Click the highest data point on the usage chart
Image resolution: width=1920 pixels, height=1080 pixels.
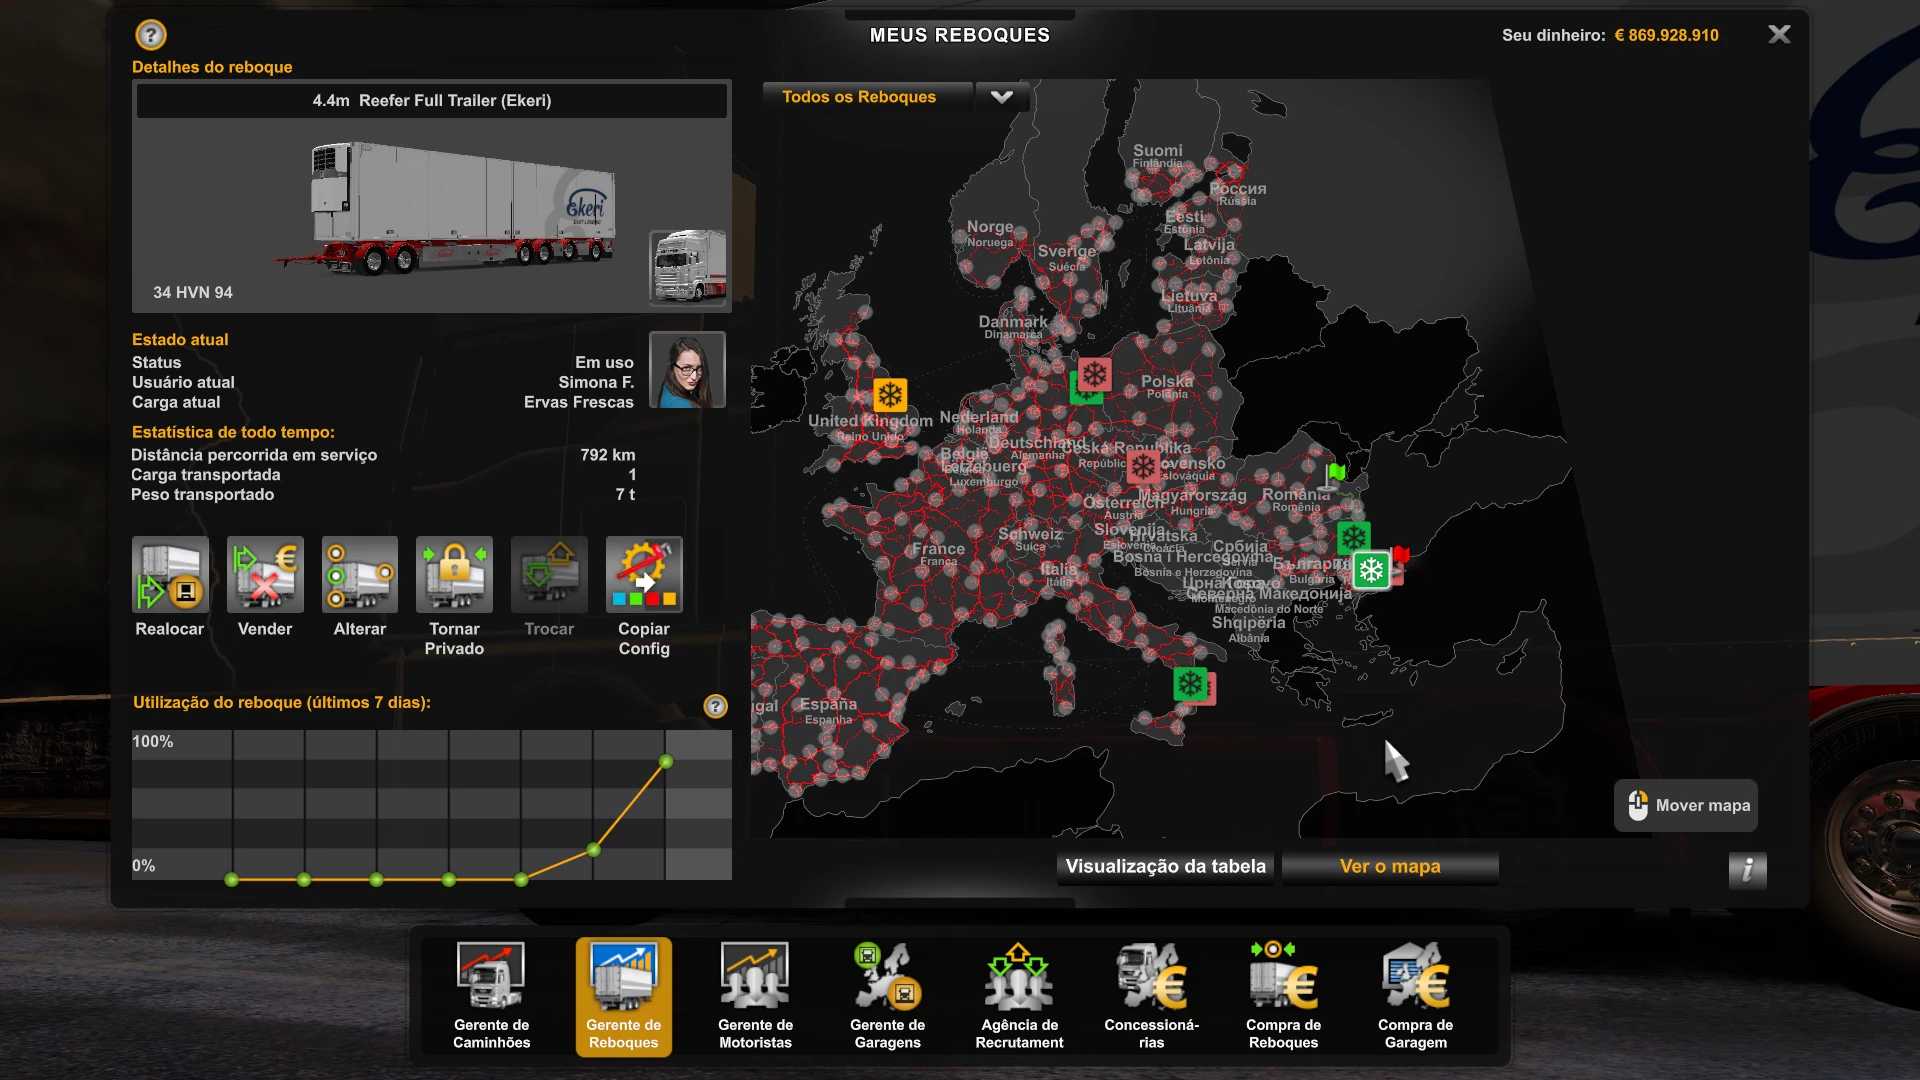(x=666, y=762)
